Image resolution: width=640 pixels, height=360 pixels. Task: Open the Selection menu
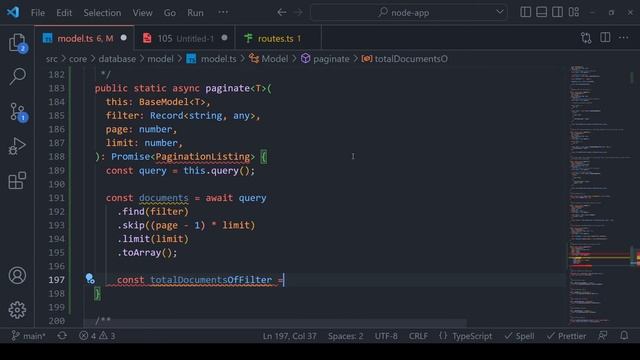pos(102,13)
